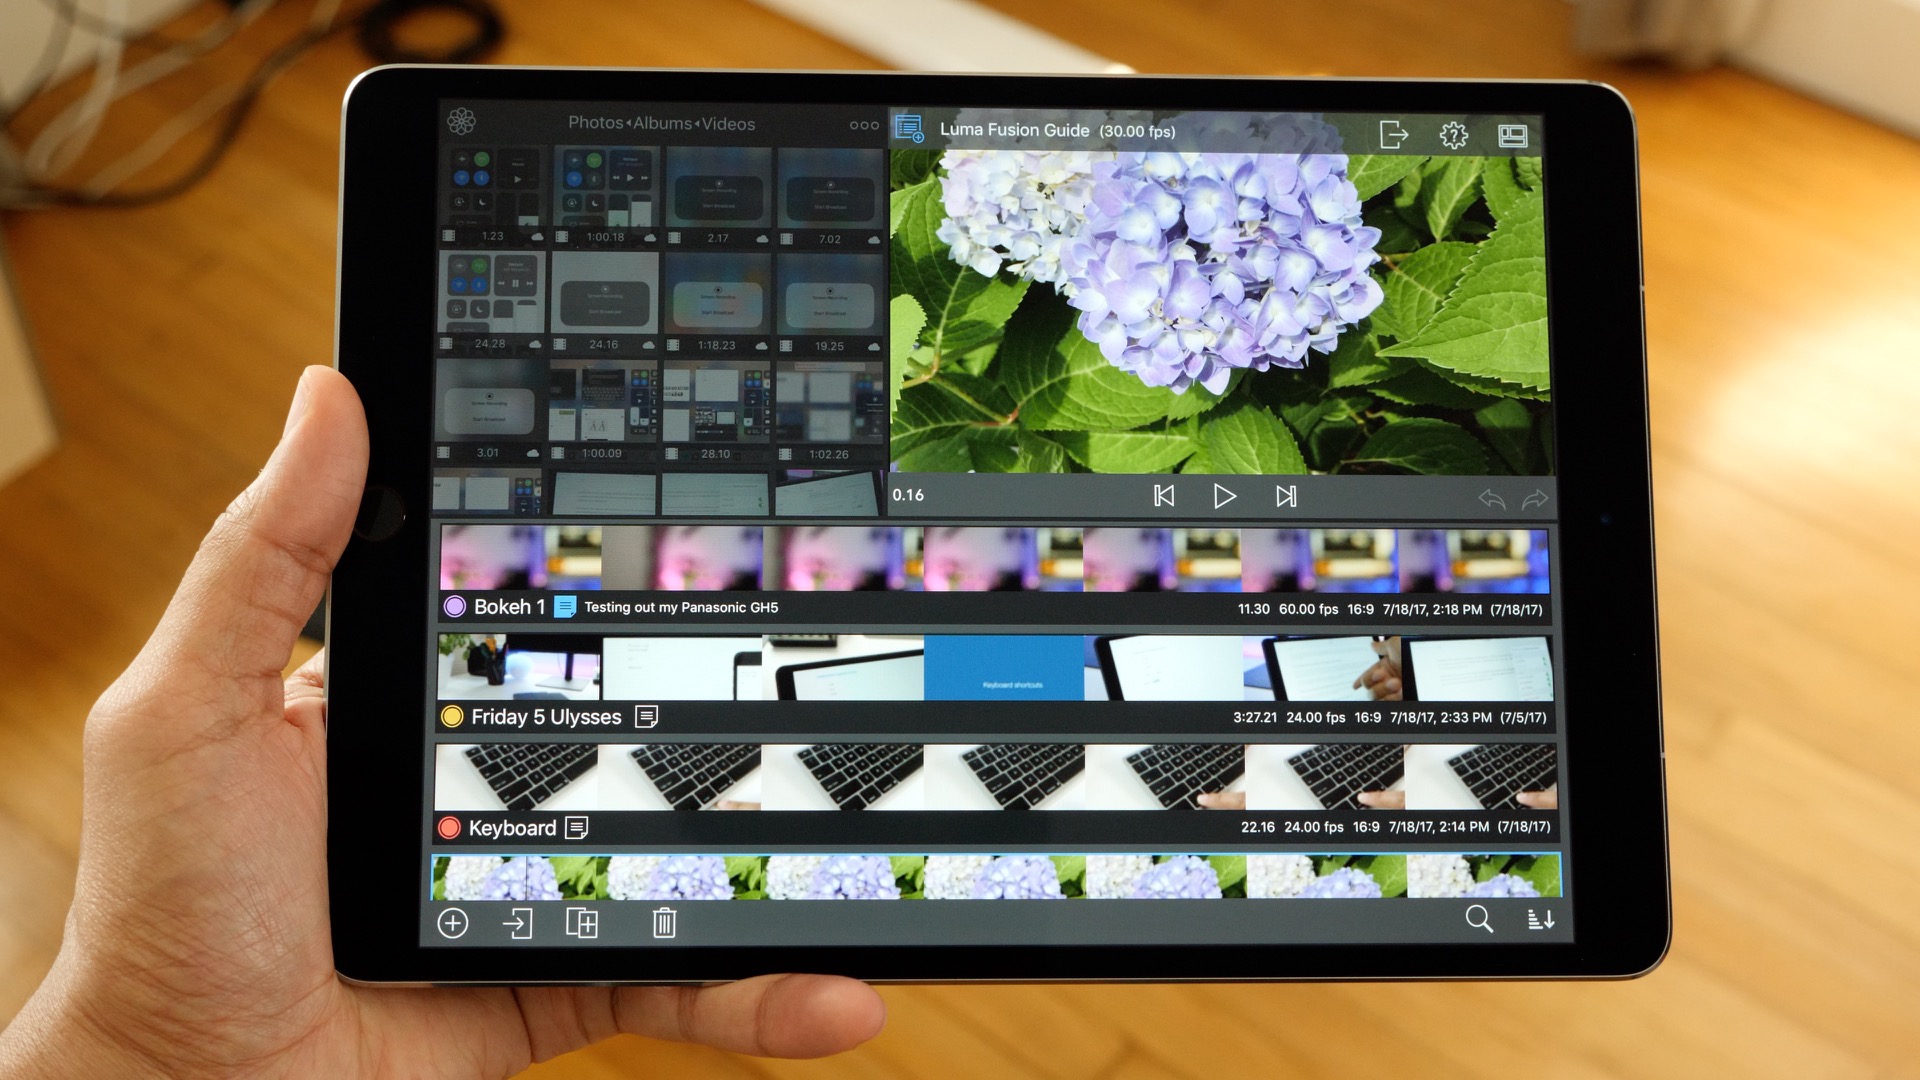Image resolution: width=1920 pixels, height=1080 pixels.
Task: Select the Bokeh 1 project title
Action: (509, 607)
